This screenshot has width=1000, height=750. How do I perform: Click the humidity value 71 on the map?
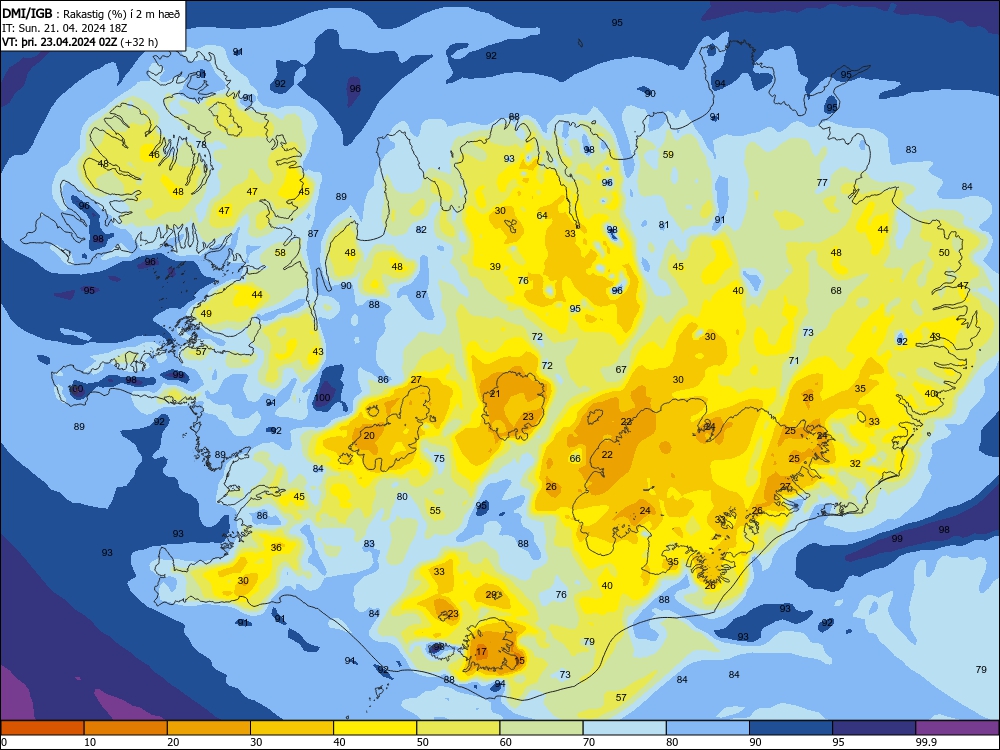coord(794,361)
